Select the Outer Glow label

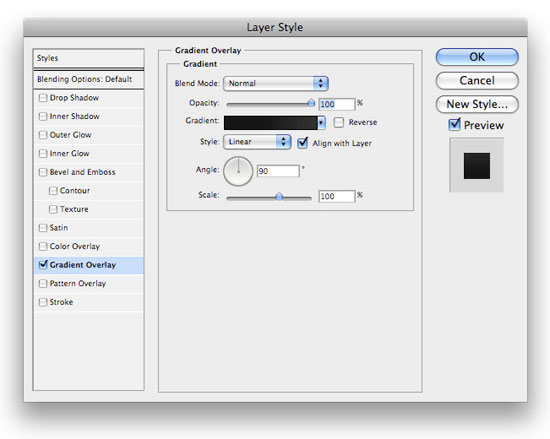coord(70,135)
